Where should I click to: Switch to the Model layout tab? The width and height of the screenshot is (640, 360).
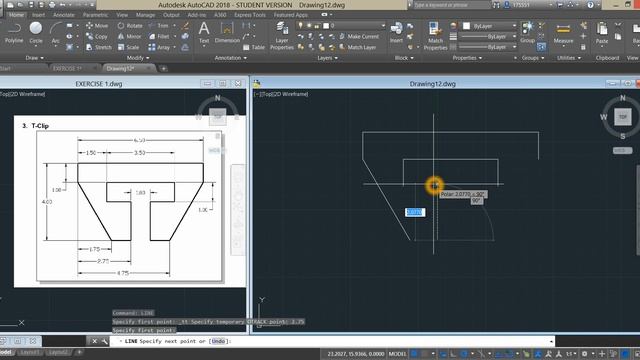tap(6, 352)
